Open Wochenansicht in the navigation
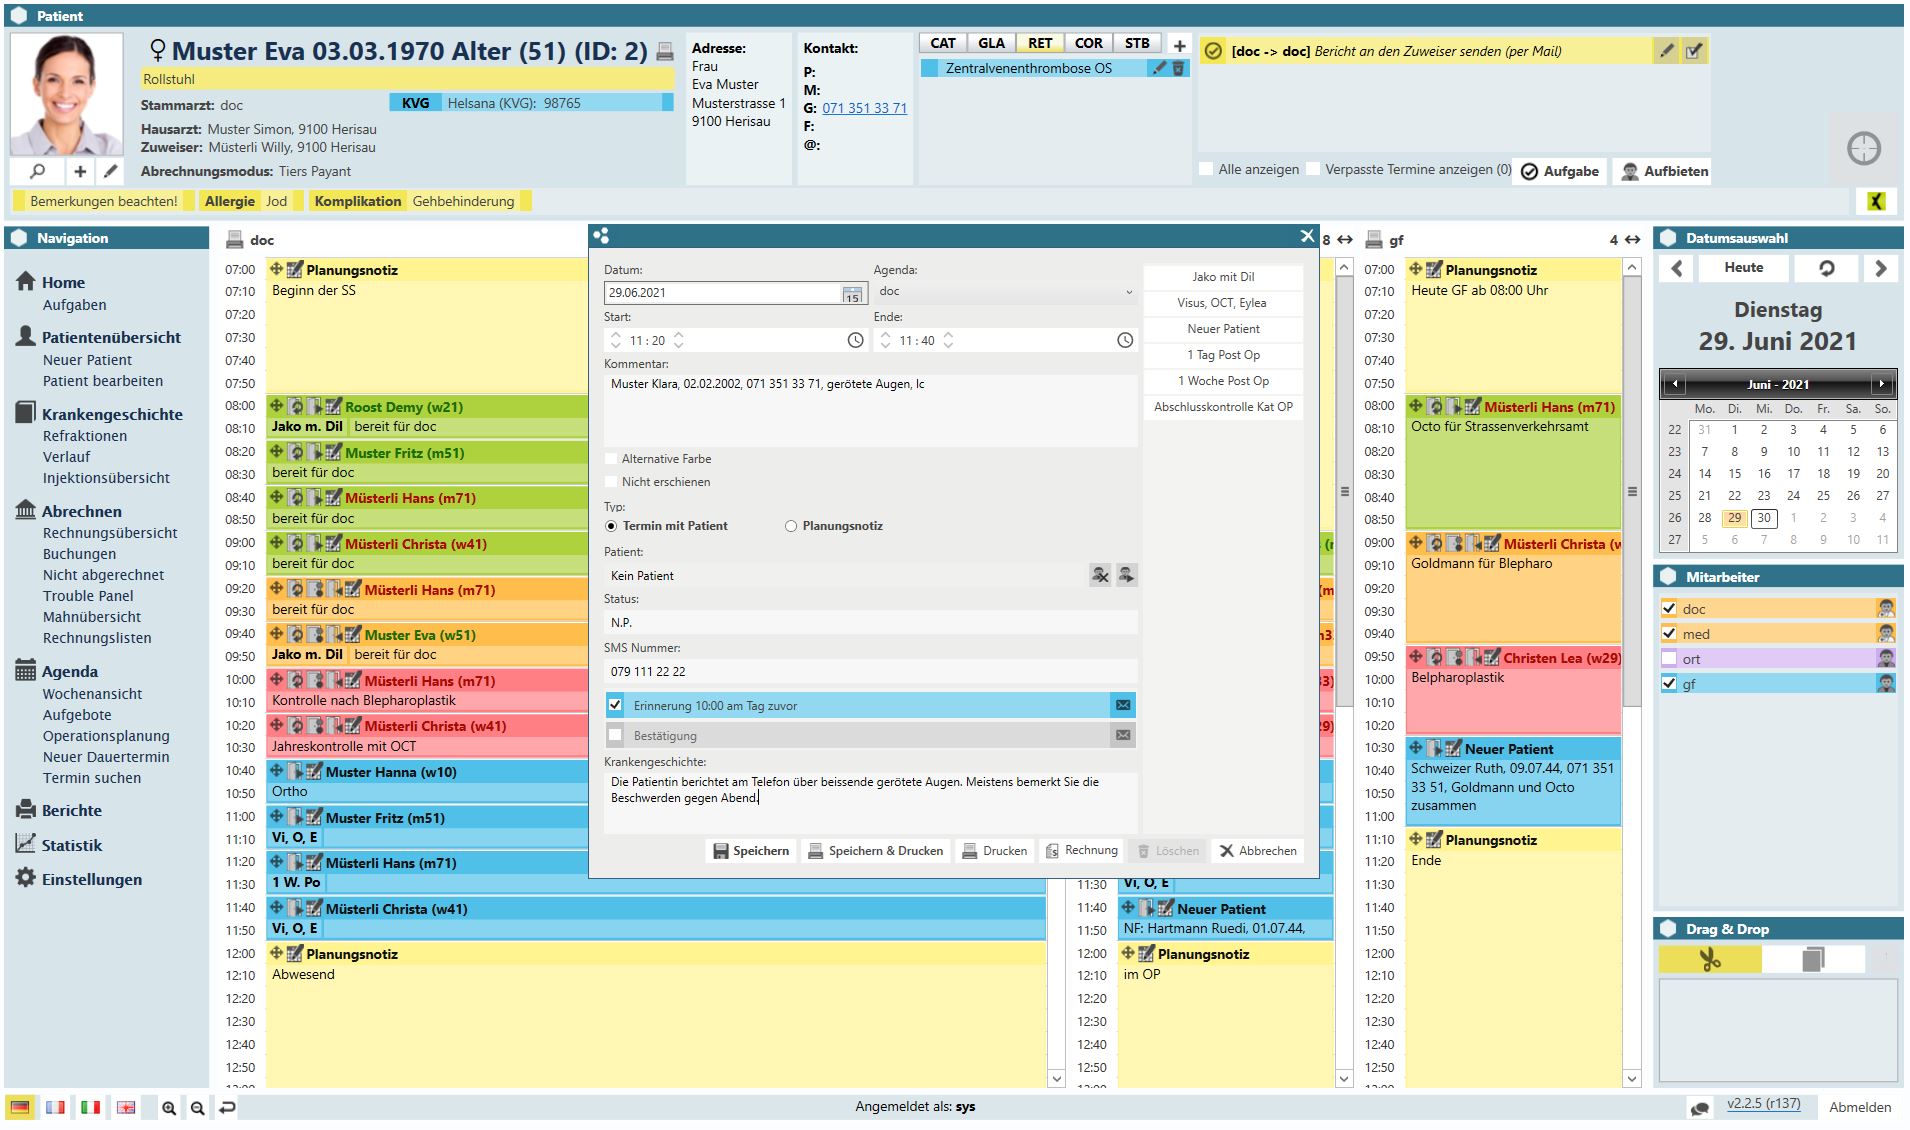Screen dimensions: 1910x1130 pyautogui.click(x=92, y=694)
